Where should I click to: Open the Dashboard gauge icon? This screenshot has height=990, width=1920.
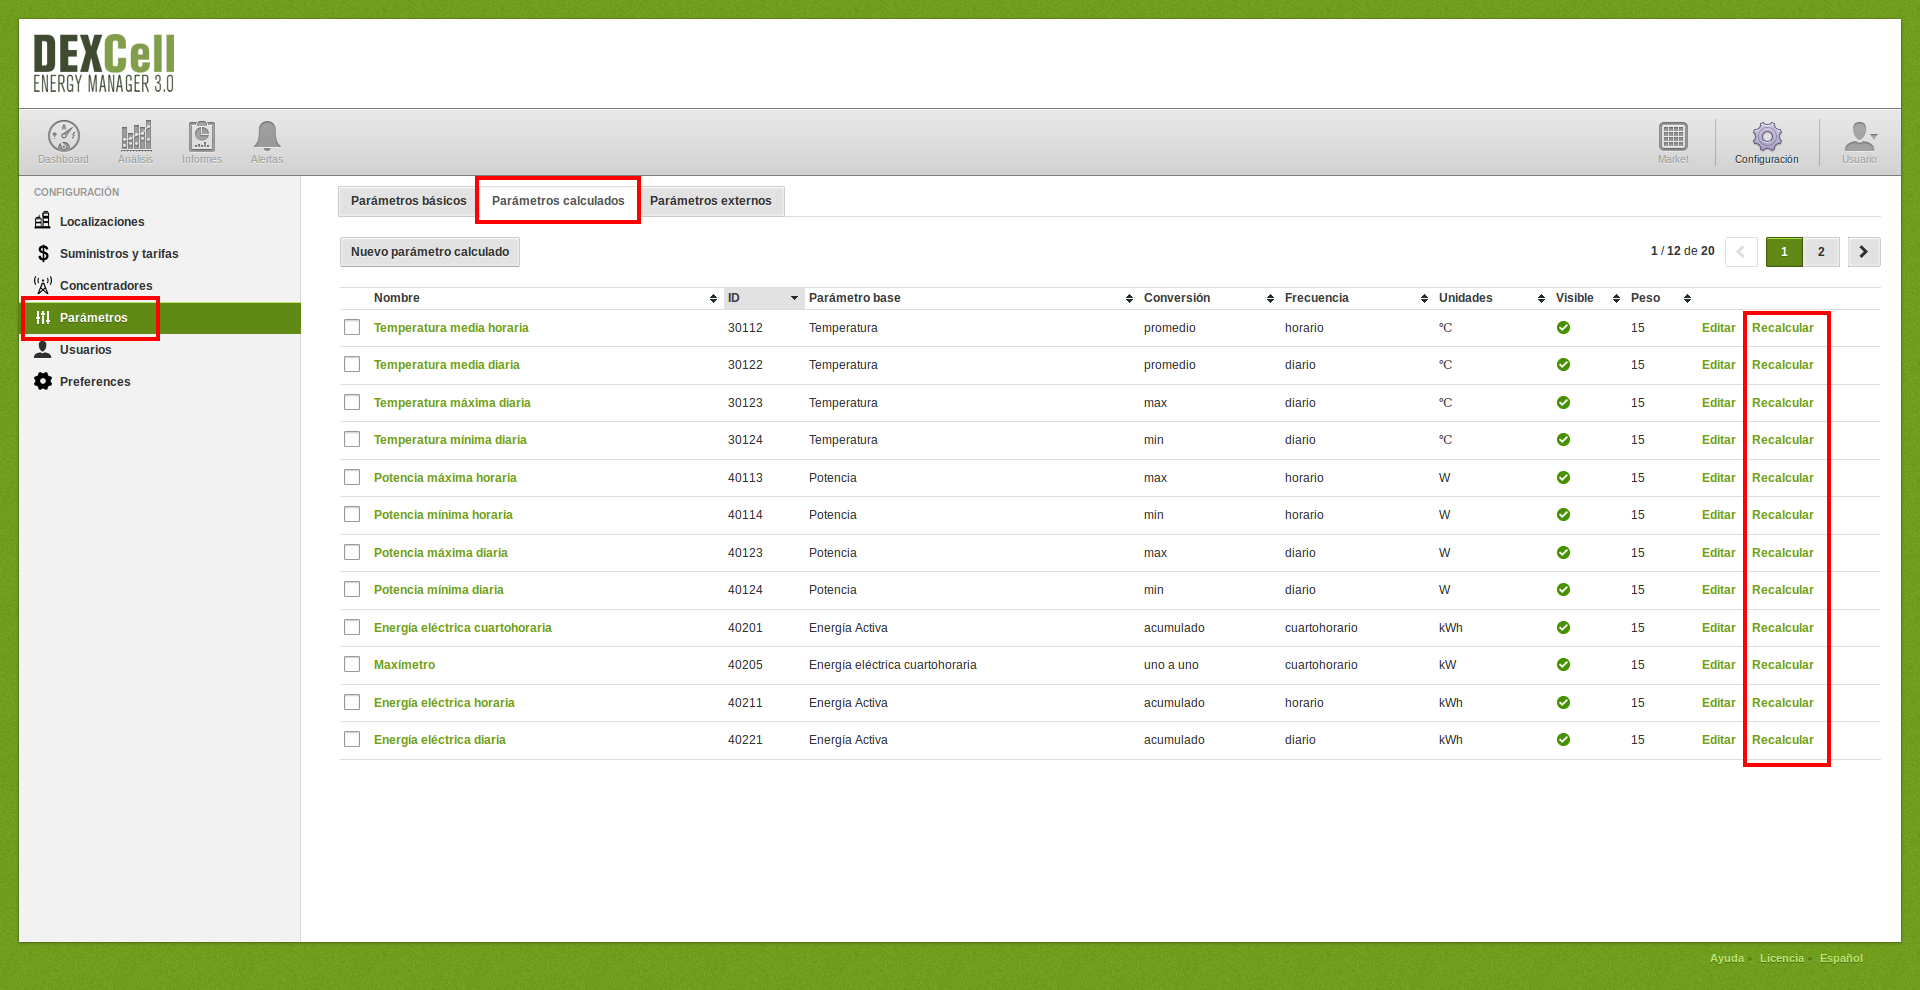pyautogui.click(x=64, y=136)
